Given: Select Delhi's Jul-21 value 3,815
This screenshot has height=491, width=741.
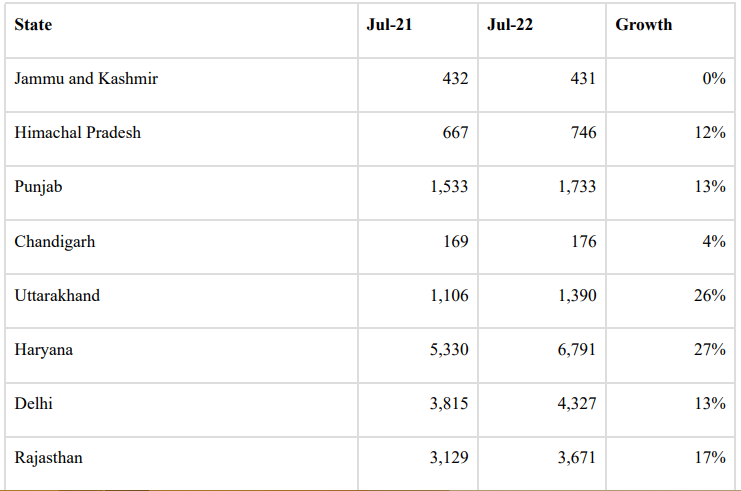Looking at the screenshot, I should (449, 404).
